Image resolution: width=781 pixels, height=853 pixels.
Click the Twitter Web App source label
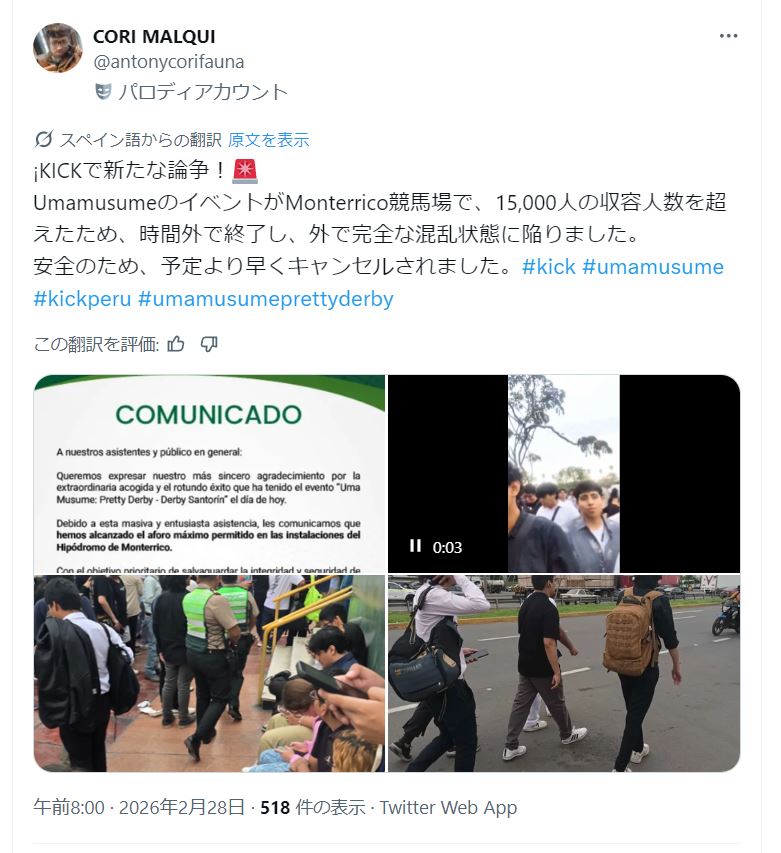tap(448, 807)
